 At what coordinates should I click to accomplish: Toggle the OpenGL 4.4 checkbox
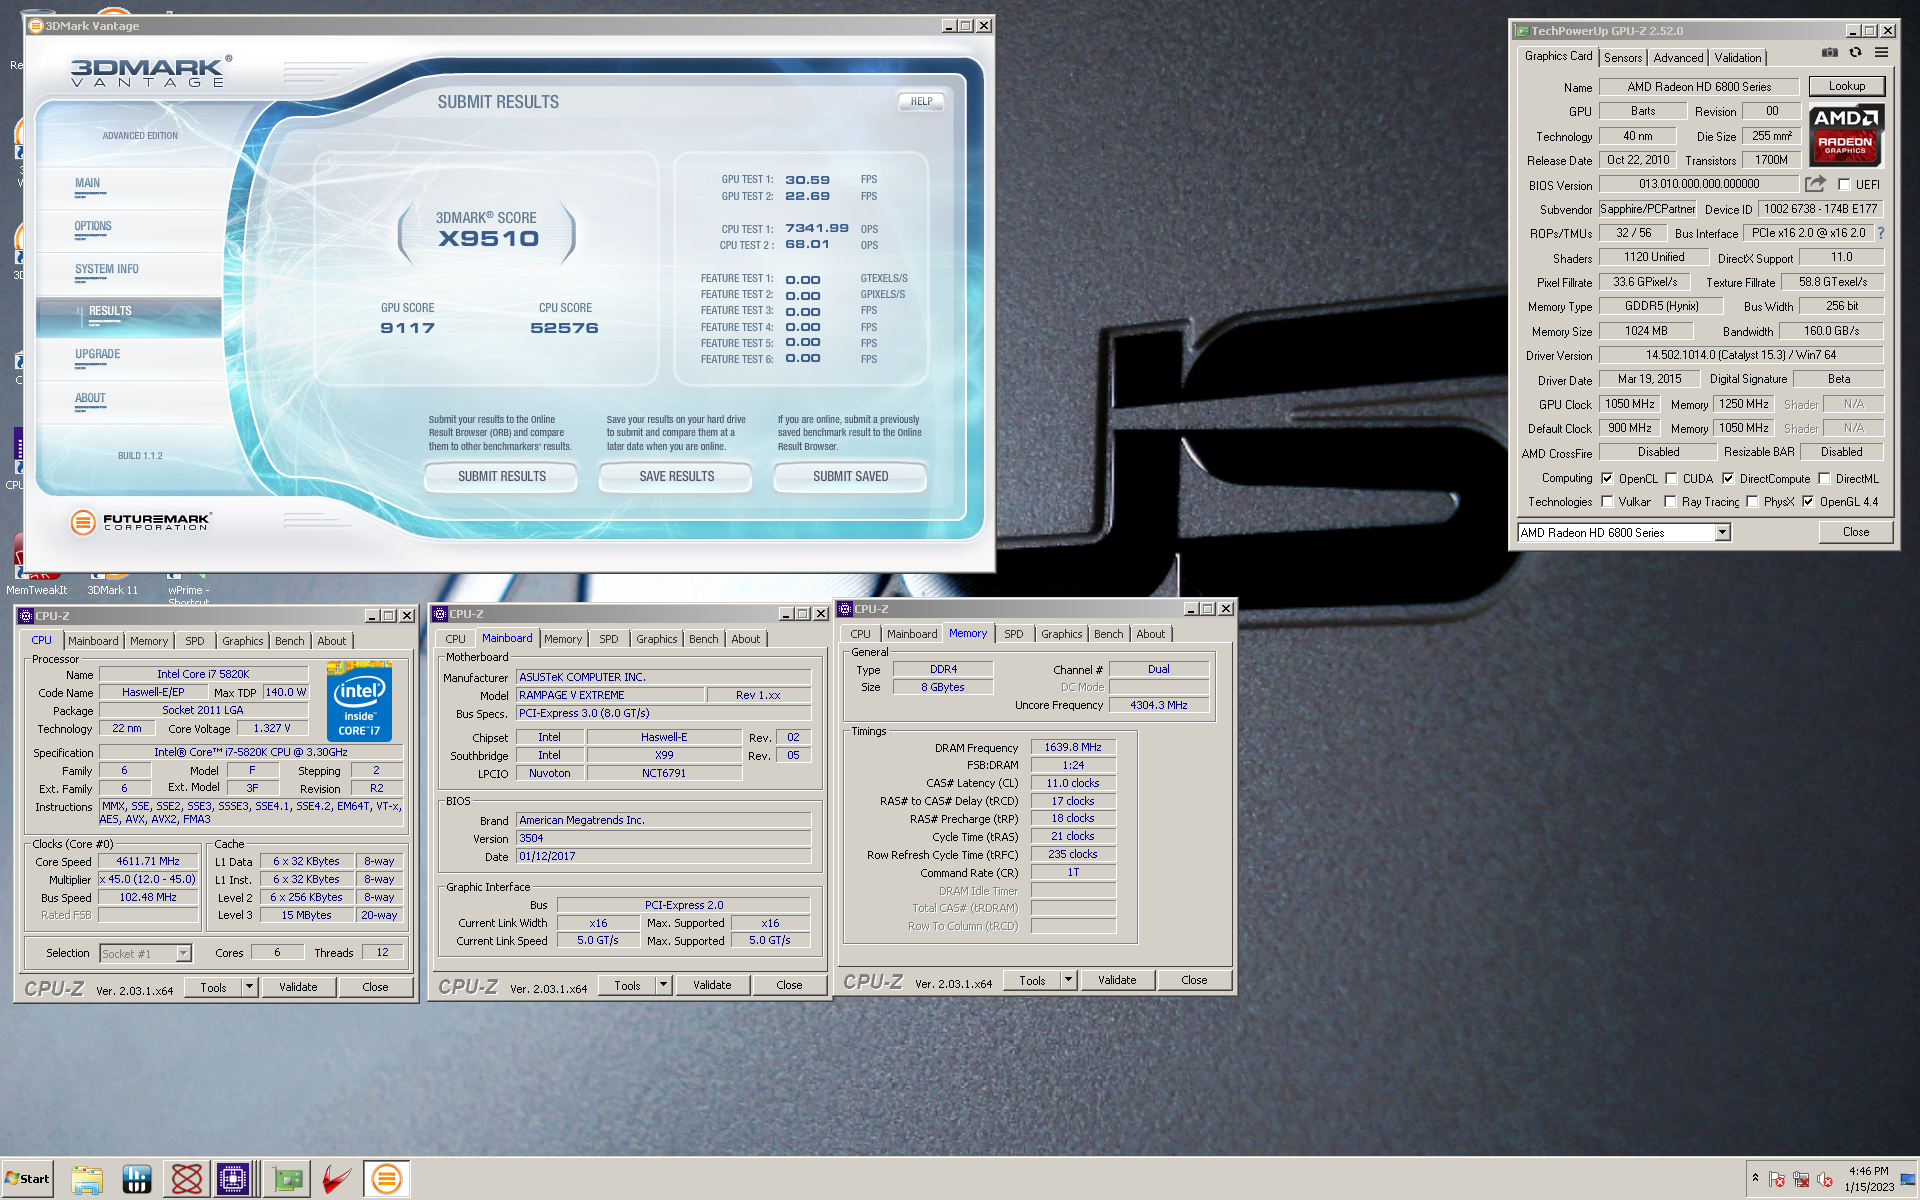(1808, 501)
